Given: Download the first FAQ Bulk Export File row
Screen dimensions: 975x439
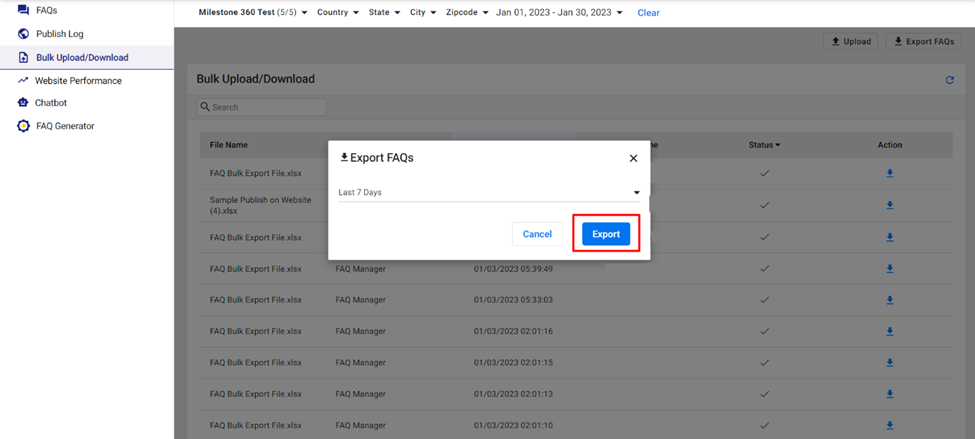Looking at the screenshot, I should coord(890,173).
